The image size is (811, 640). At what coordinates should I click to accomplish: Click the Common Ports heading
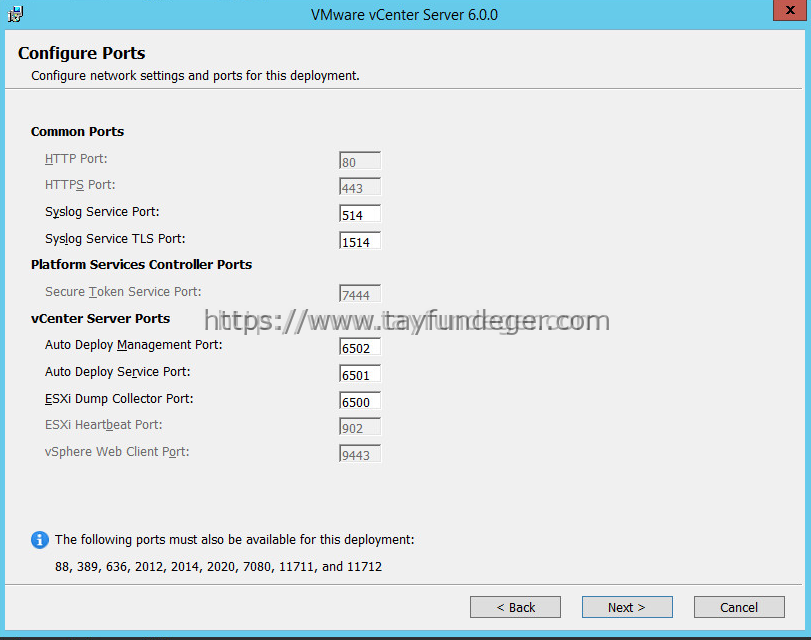coord(78,131)
